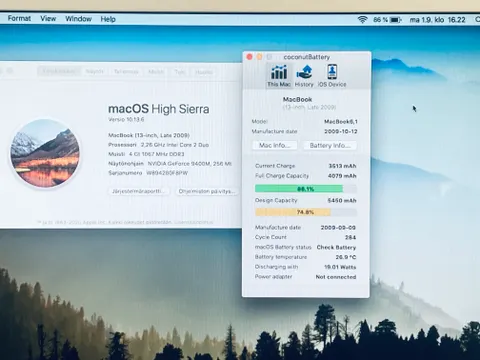Switch to the iOS Device view
Screen dimensions: 480x360
click(332, 76)
